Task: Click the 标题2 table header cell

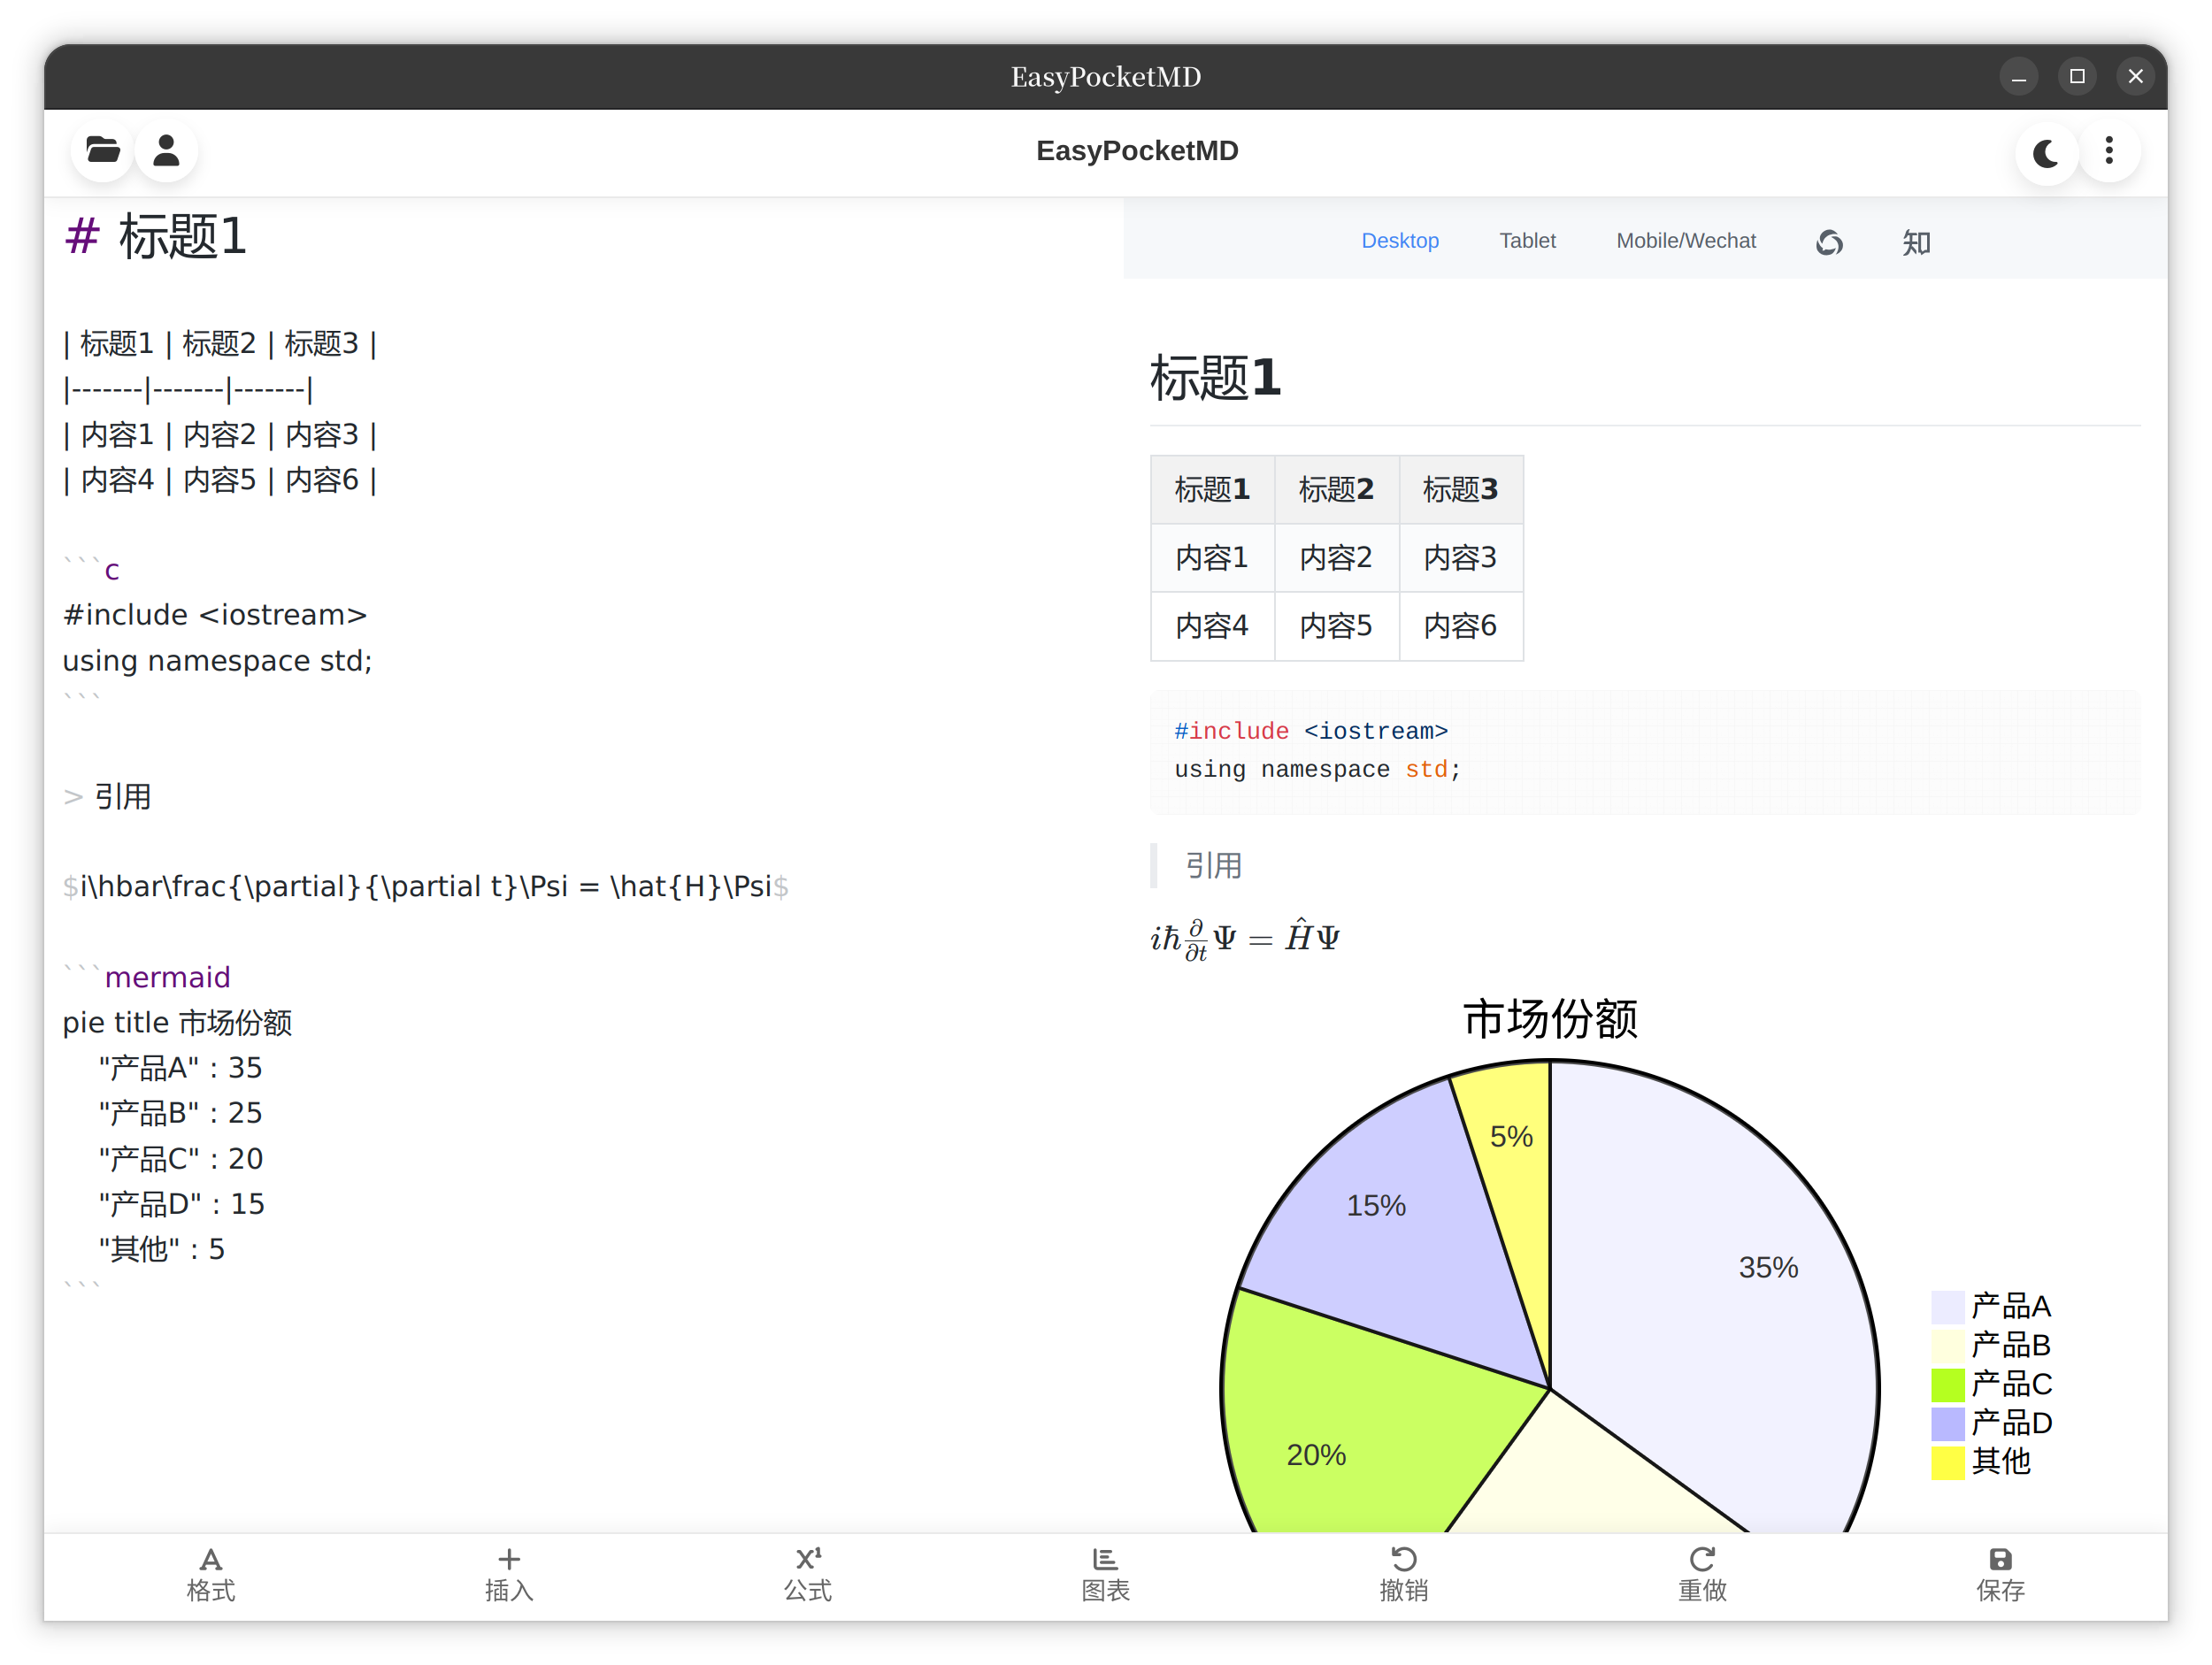Action: (1336, 490)
